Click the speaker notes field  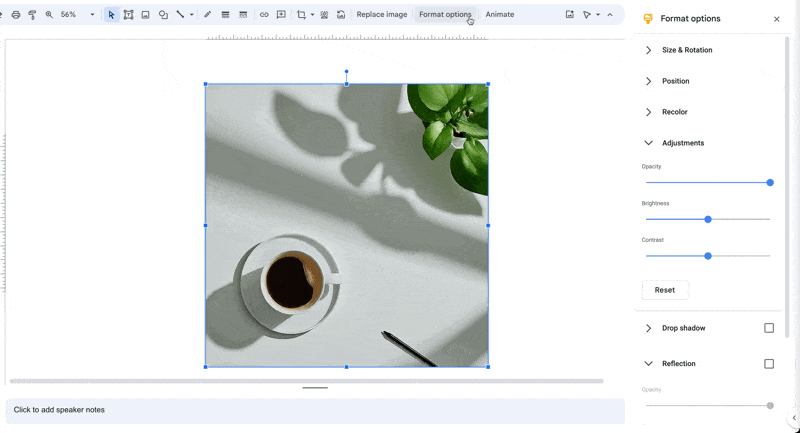click(315, 411)
